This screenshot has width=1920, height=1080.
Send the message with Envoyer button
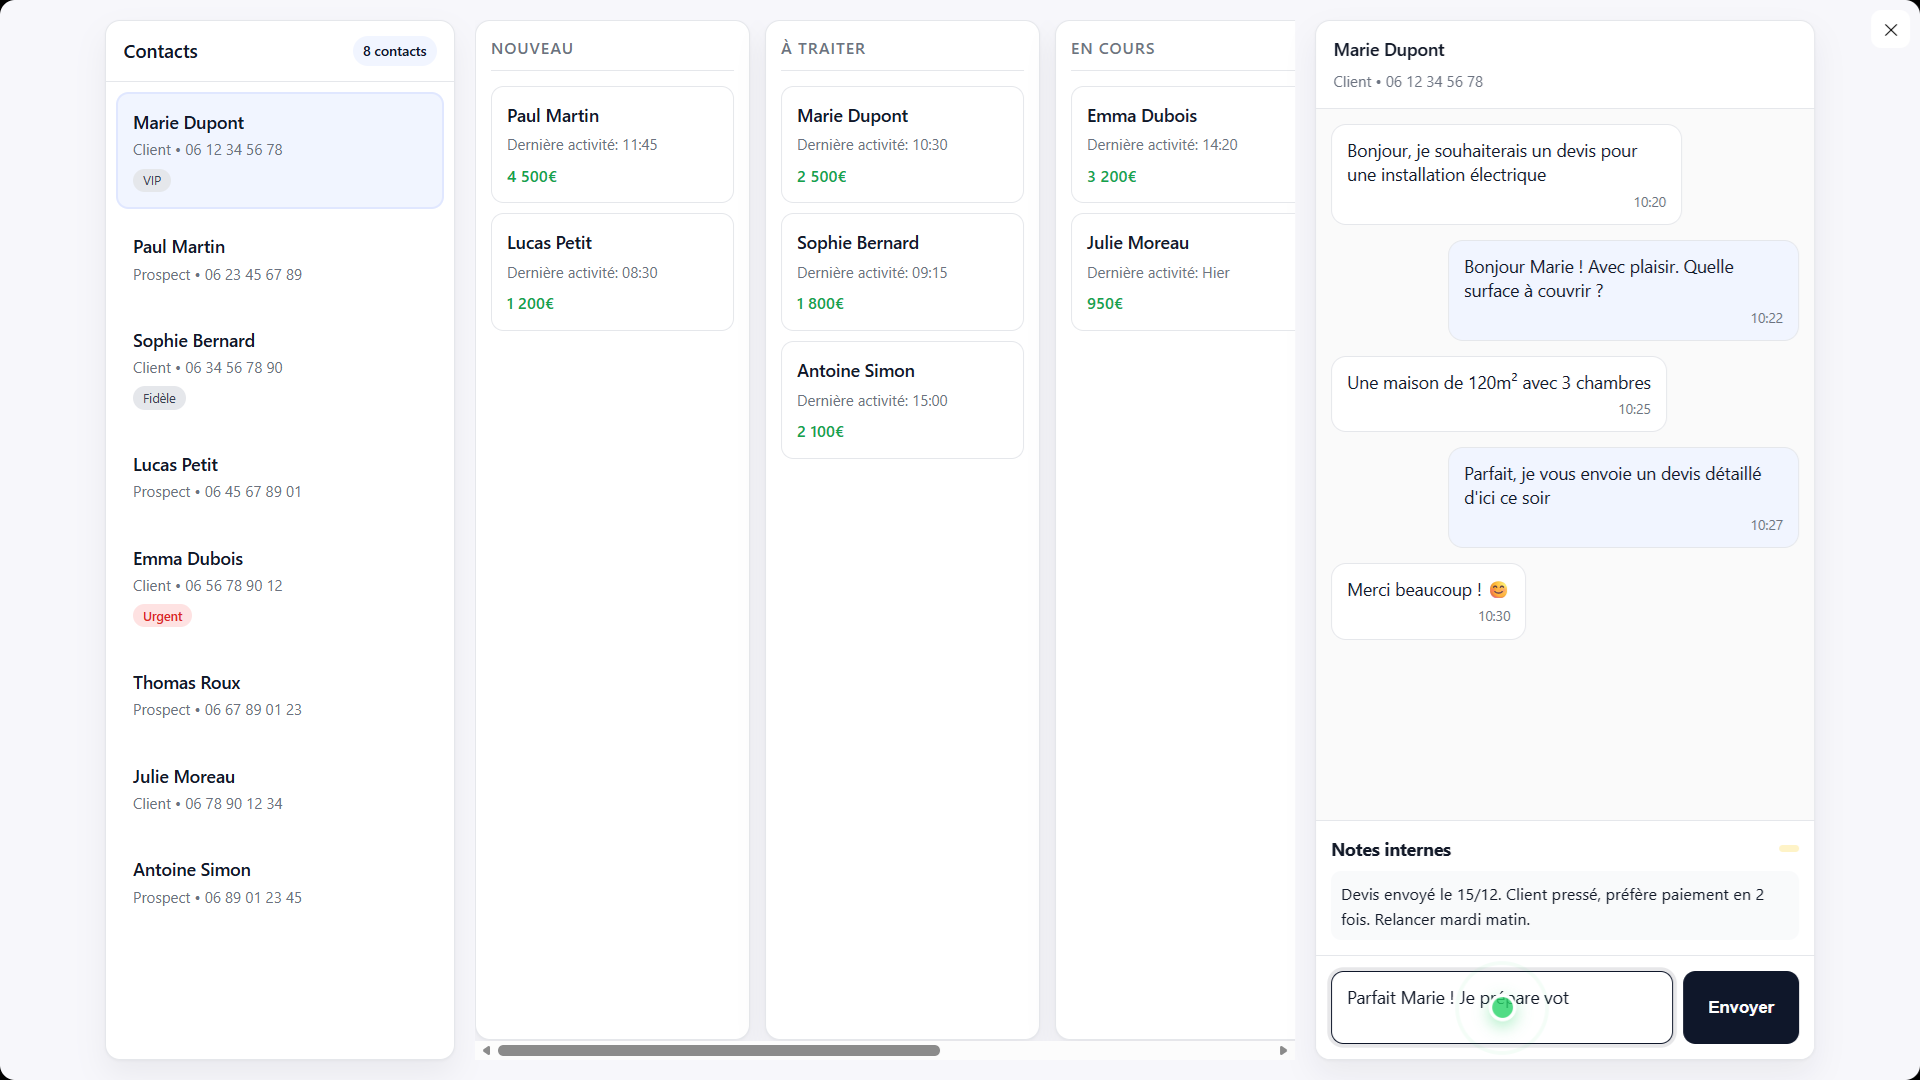1740,1007
